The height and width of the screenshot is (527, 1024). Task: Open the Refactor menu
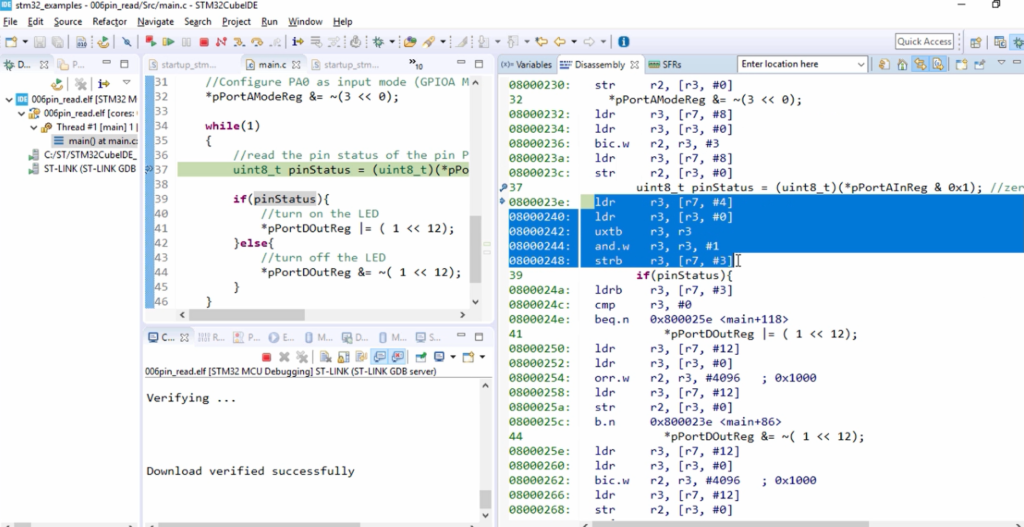pyautogui.click(x=109, y=22)
